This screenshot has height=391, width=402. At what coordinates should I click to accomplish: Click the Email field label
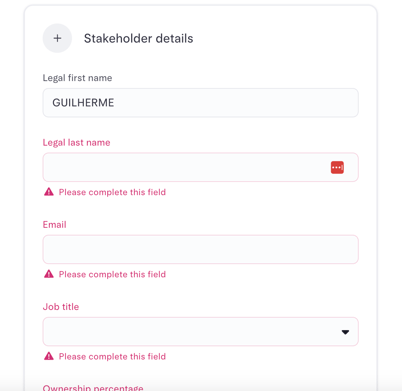(54, 225)
